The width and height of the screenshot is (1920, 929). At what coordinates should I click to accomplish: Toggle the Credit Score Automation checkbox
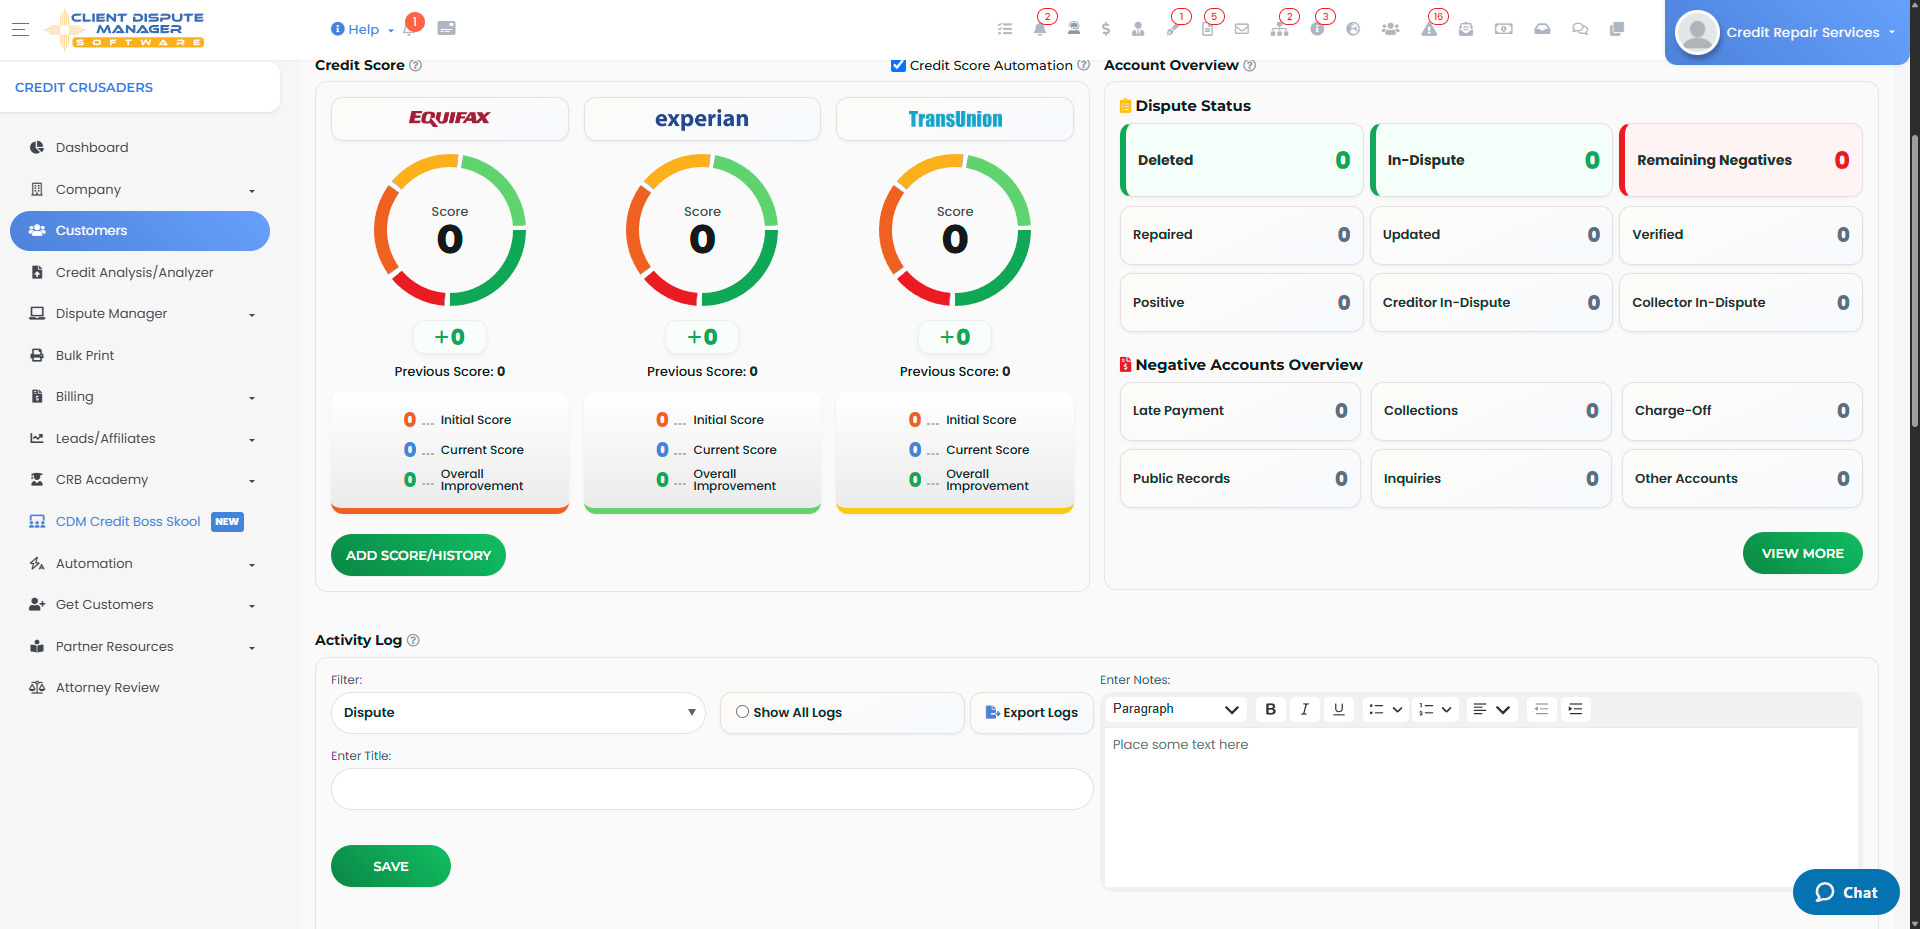click(898, 65)
